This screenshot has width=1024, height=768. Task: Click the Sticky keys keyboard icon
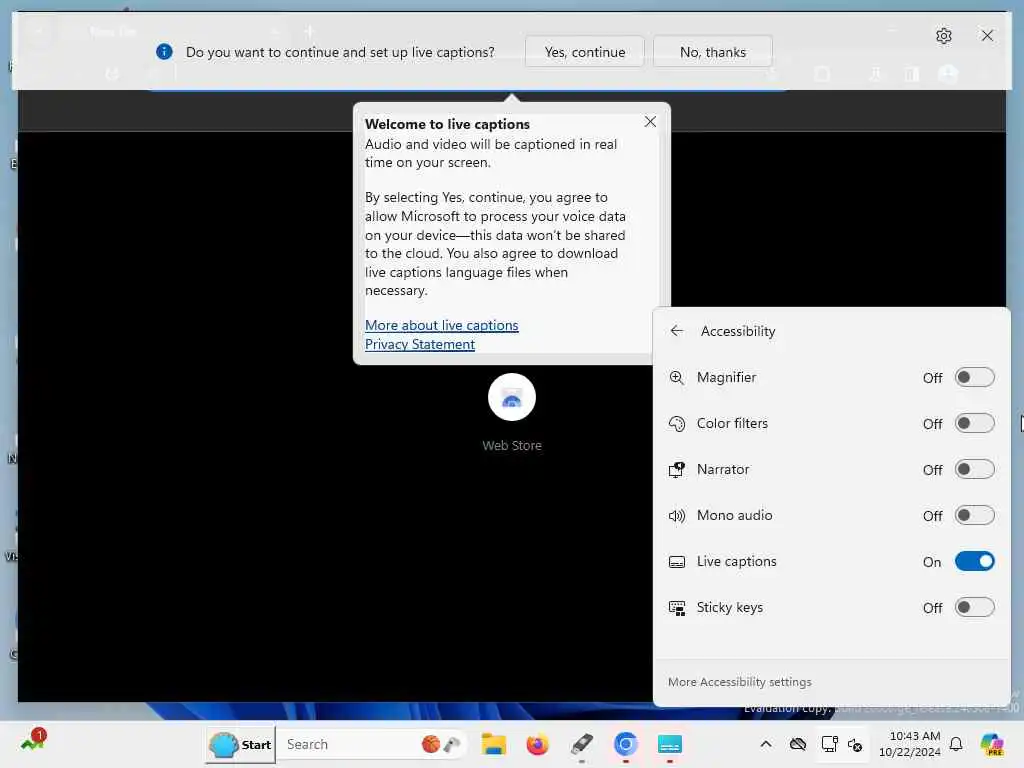pos(677,608)
